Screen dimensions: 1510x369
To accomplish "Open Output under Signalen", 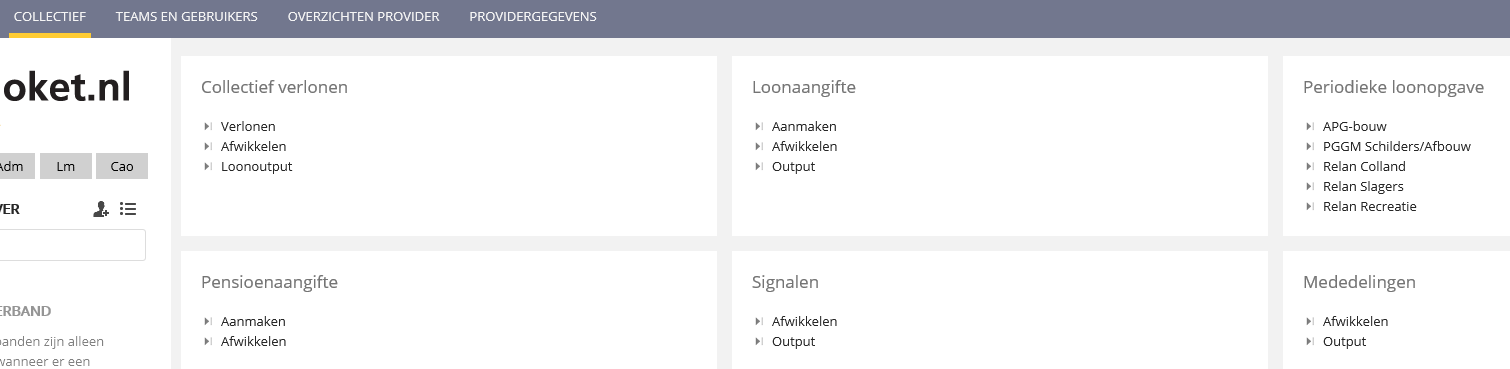I will point(793,341).
